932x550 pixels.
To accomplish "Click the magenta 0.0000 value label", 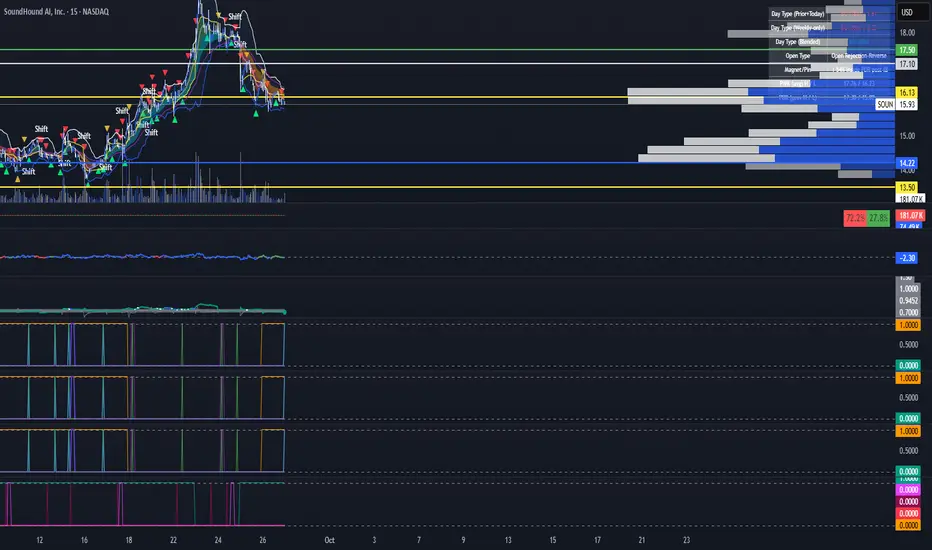I will coord(908,489).
